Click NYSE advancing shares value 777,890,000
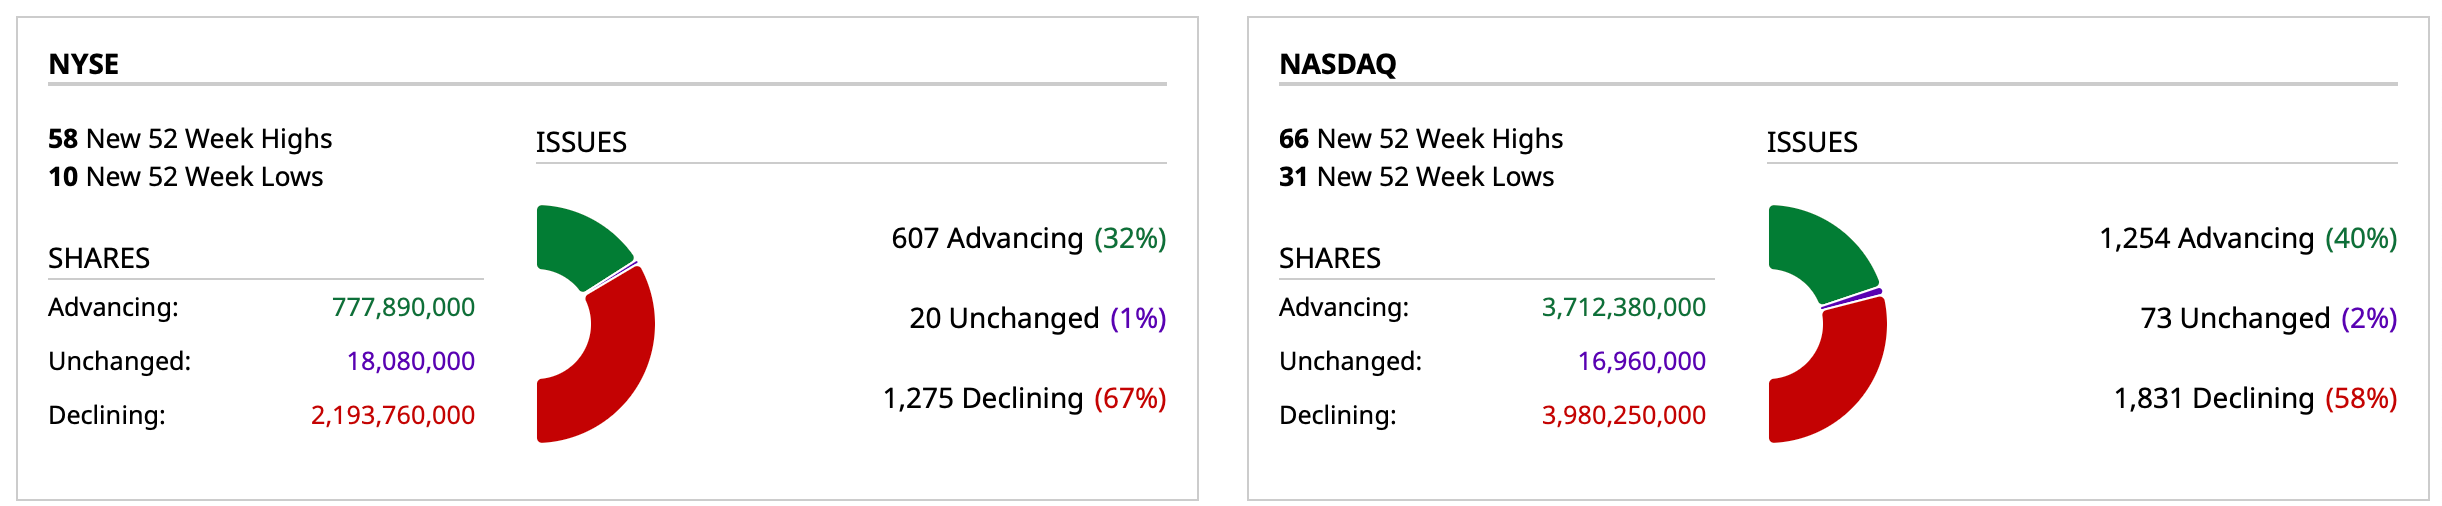The height and width of the screenshot is (506, 2442). pos(403,307)
